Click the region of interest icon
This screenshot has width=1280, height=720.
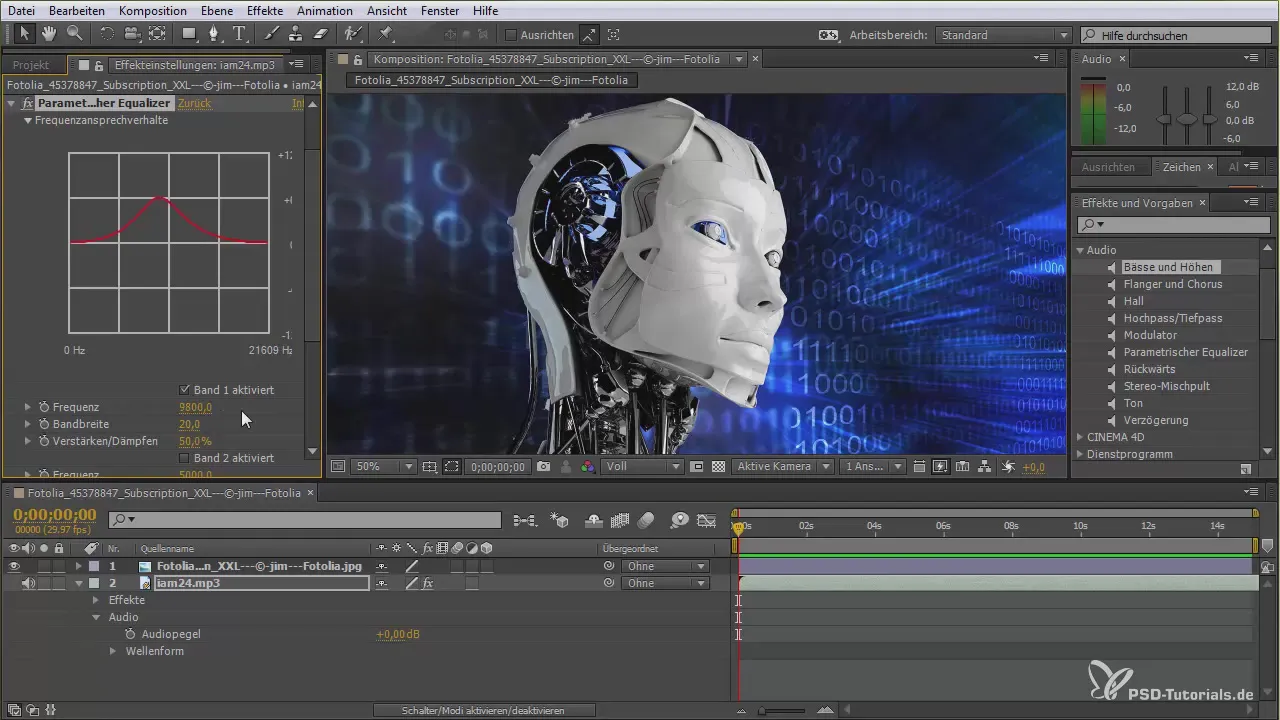click(452, 467)
